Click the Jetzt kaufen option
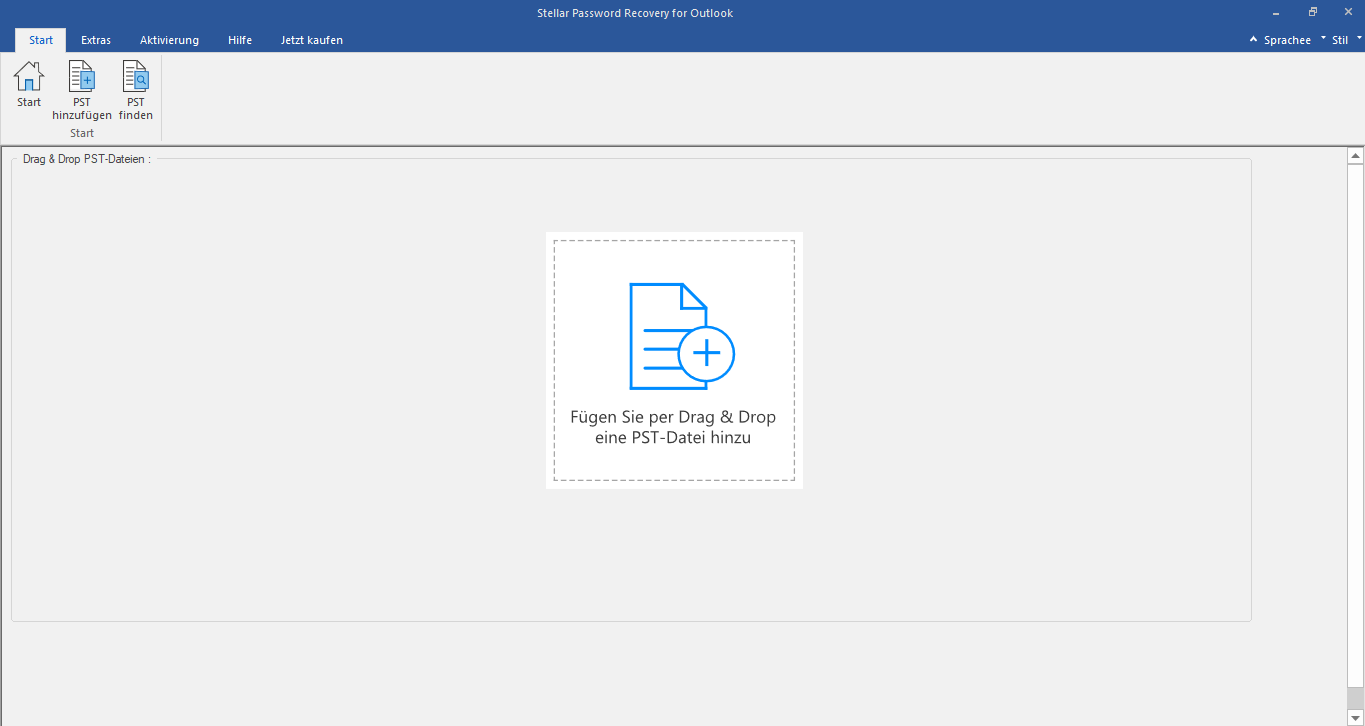 311,40
